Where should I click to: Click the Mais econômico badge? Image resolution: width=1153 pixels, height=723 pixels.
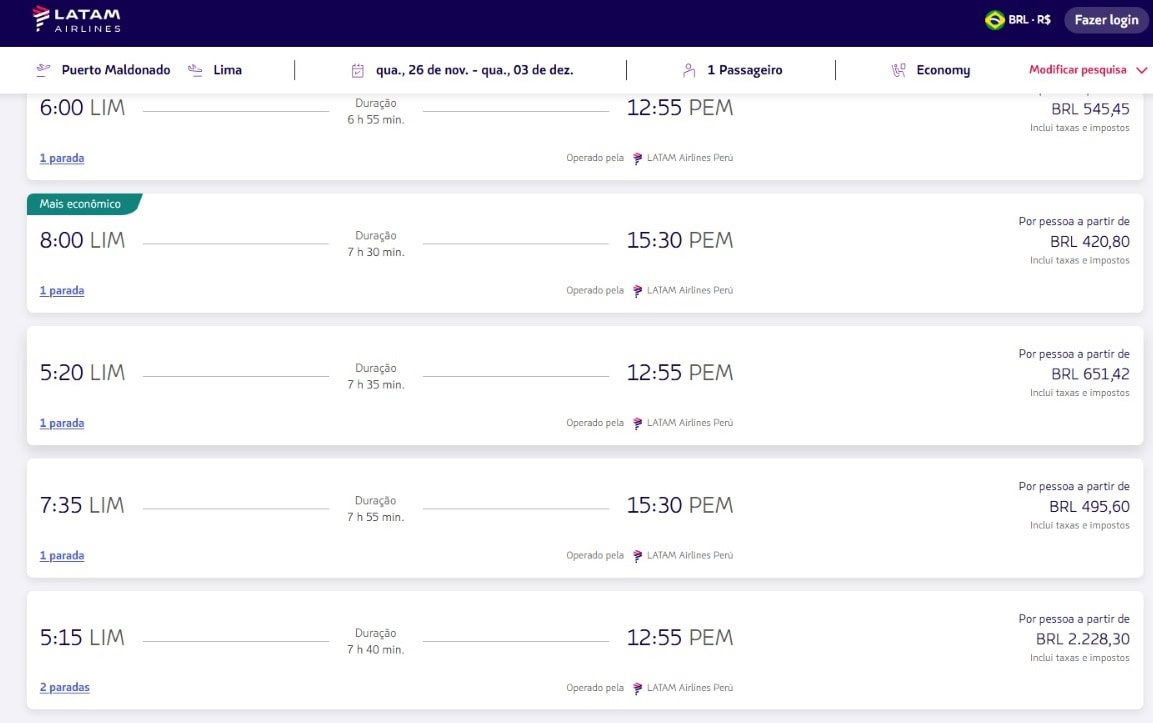point(80,203)
